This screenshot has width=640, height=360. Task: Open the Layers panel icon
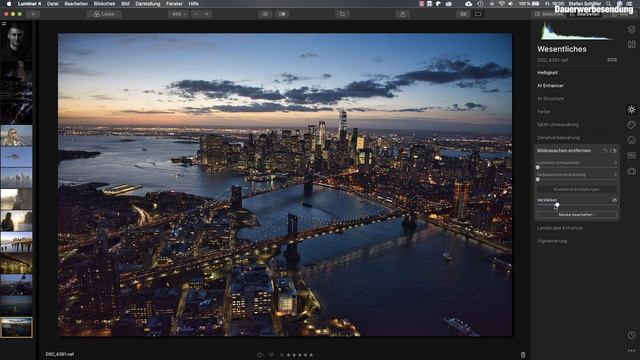[631, 29]
